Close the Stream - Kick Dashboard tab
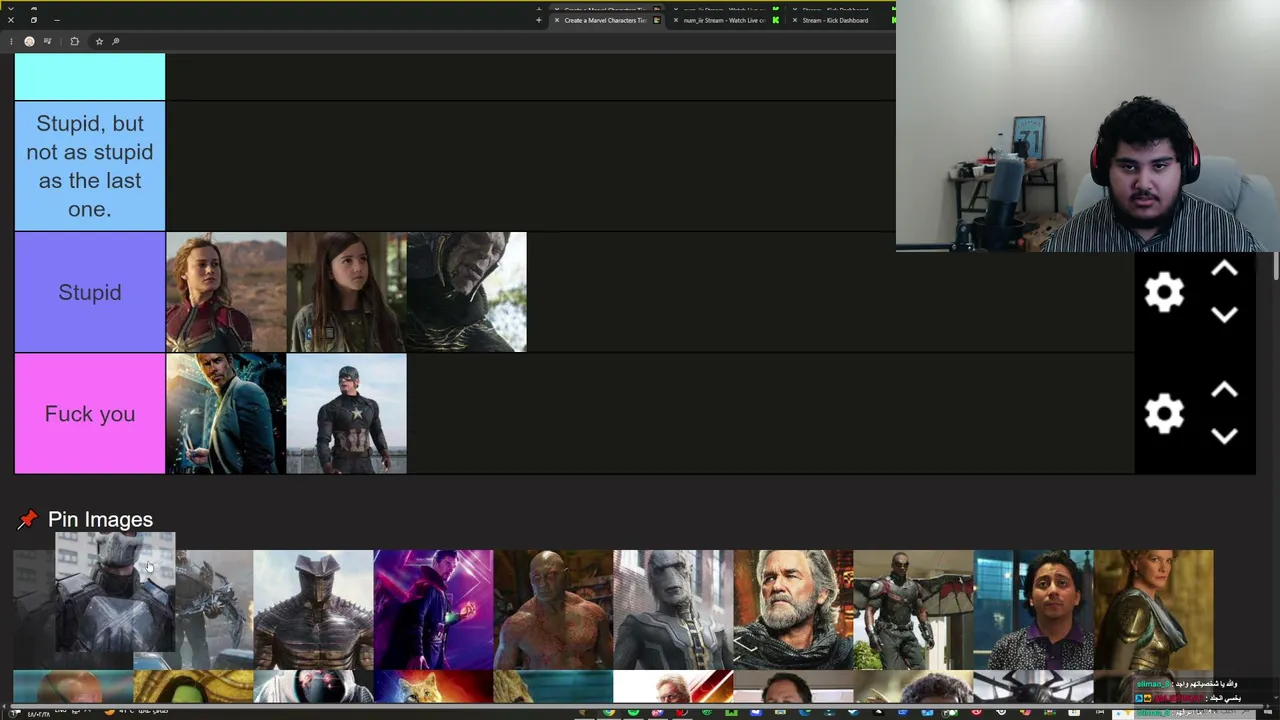Image resolution: width=1280 pixels, height=720 pixels. pyautogui.click(x=795, y=20)
